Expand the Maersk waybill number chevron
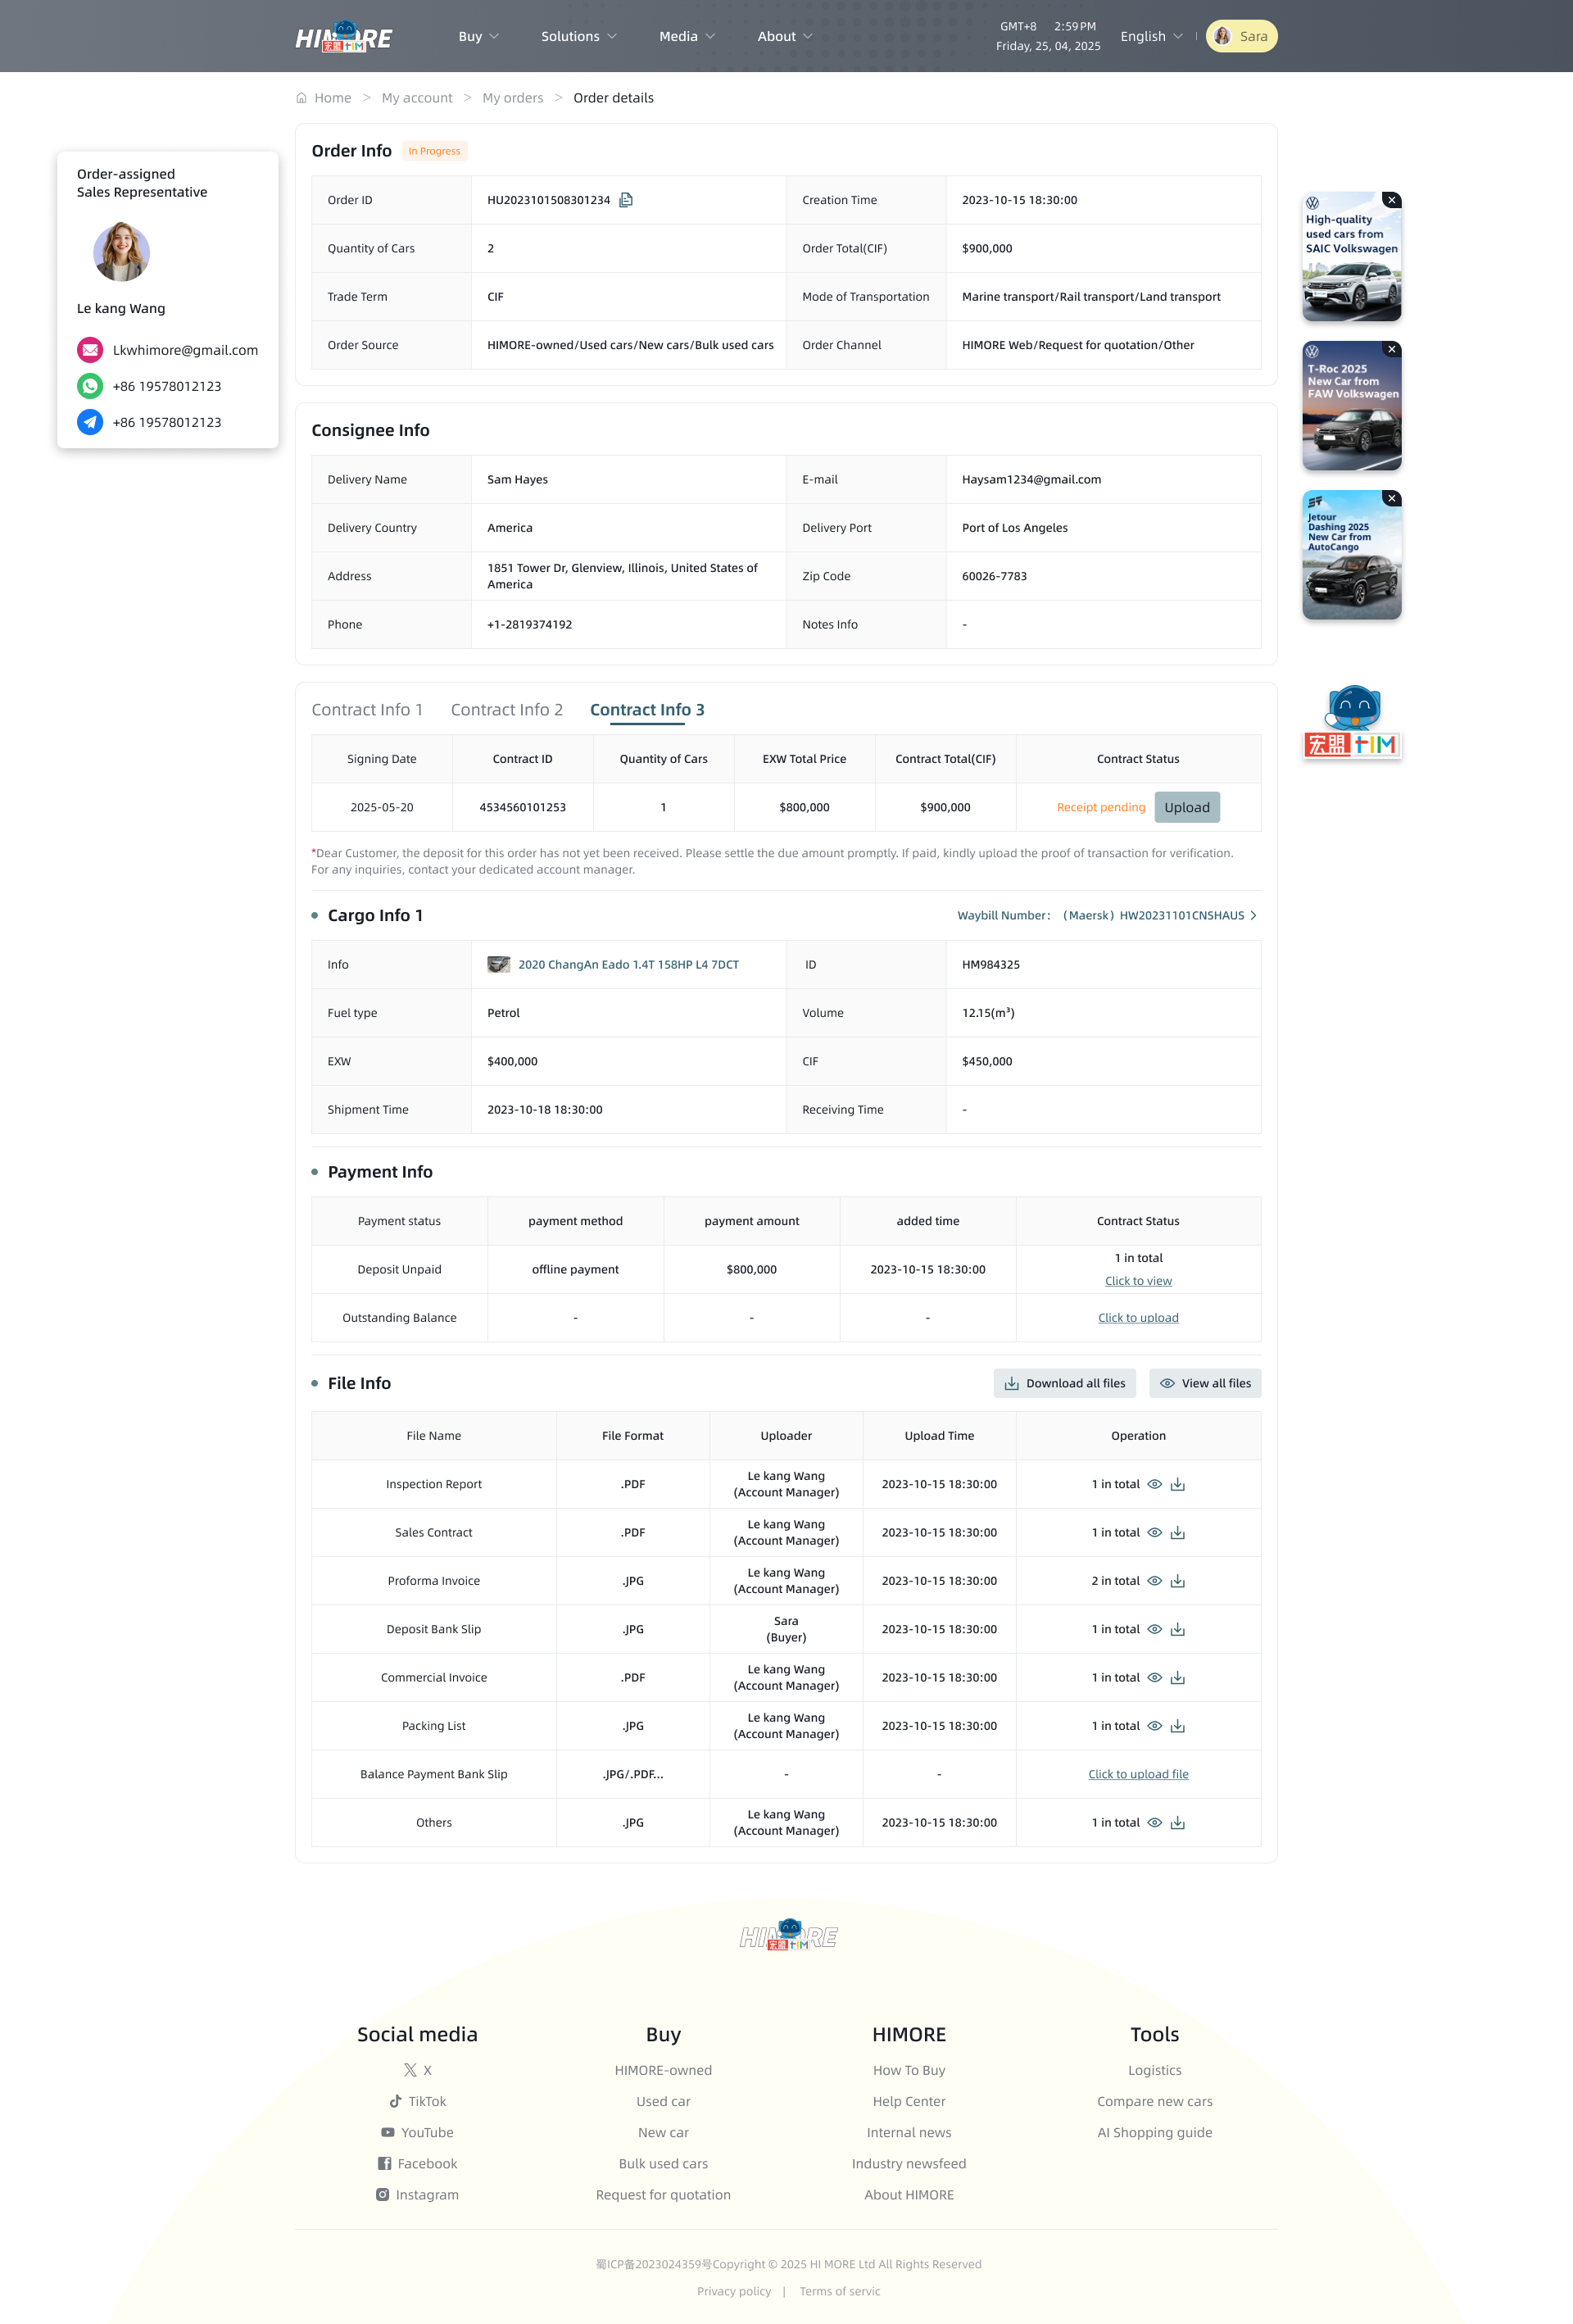This screenshot has width=1573, height=2324. coord(1253,915)
